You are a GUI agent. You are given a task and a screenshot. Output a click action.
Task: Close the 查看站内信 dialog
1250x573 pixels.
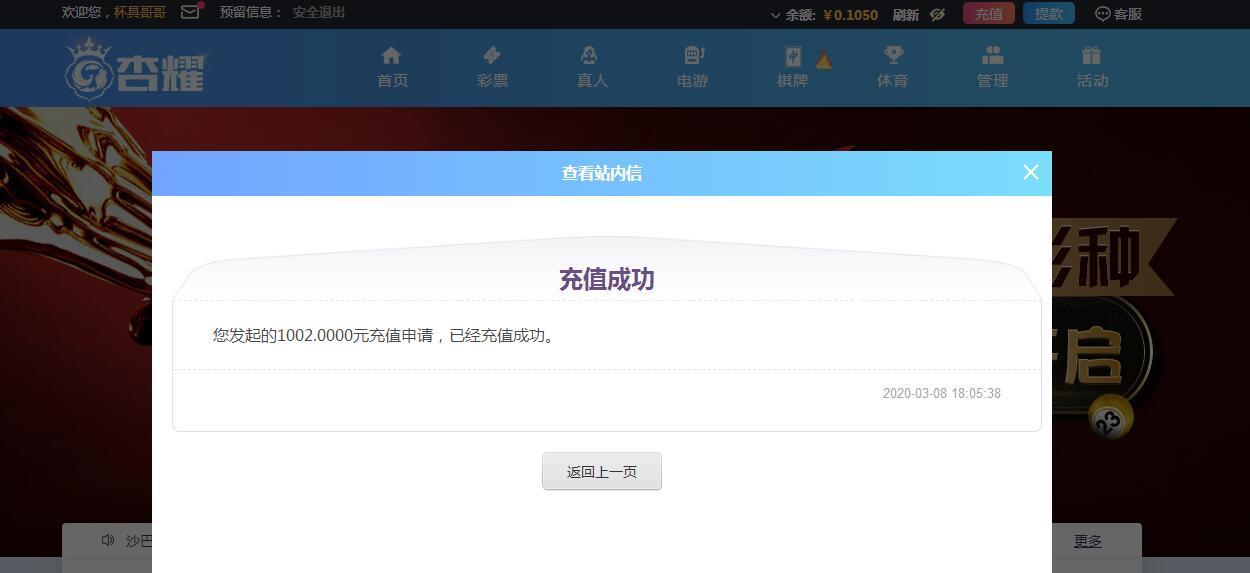click(1031, 172)
